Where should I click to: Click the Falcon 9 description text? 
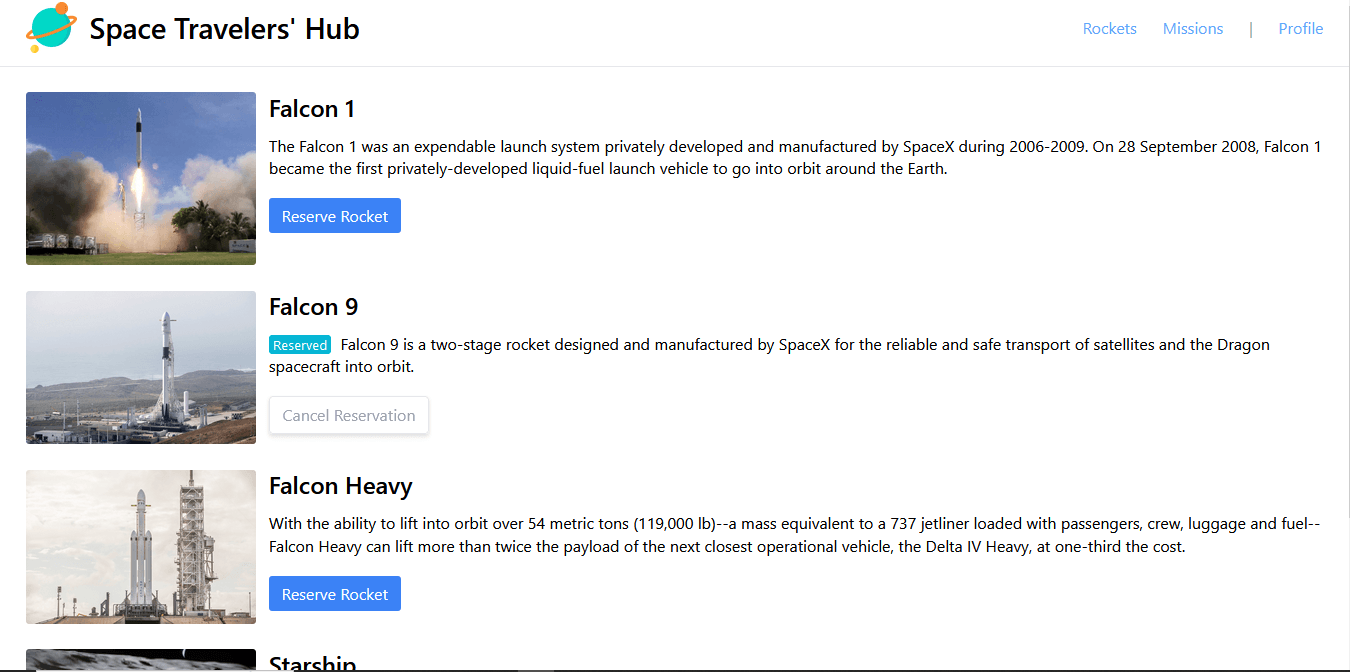click(770, 356)
